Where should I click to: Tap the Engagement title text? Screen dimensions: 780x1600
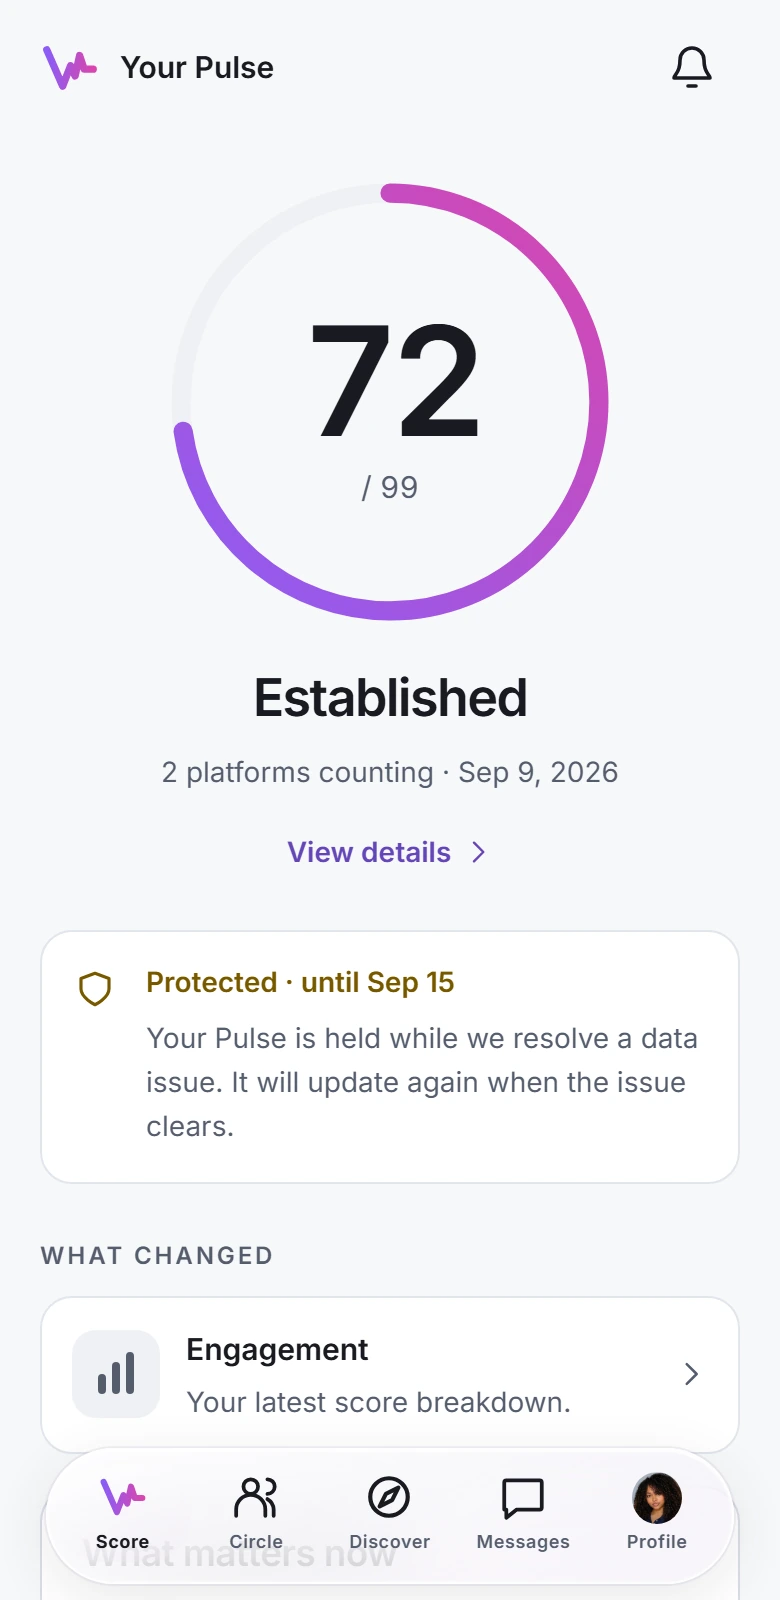click(277, 1349)
